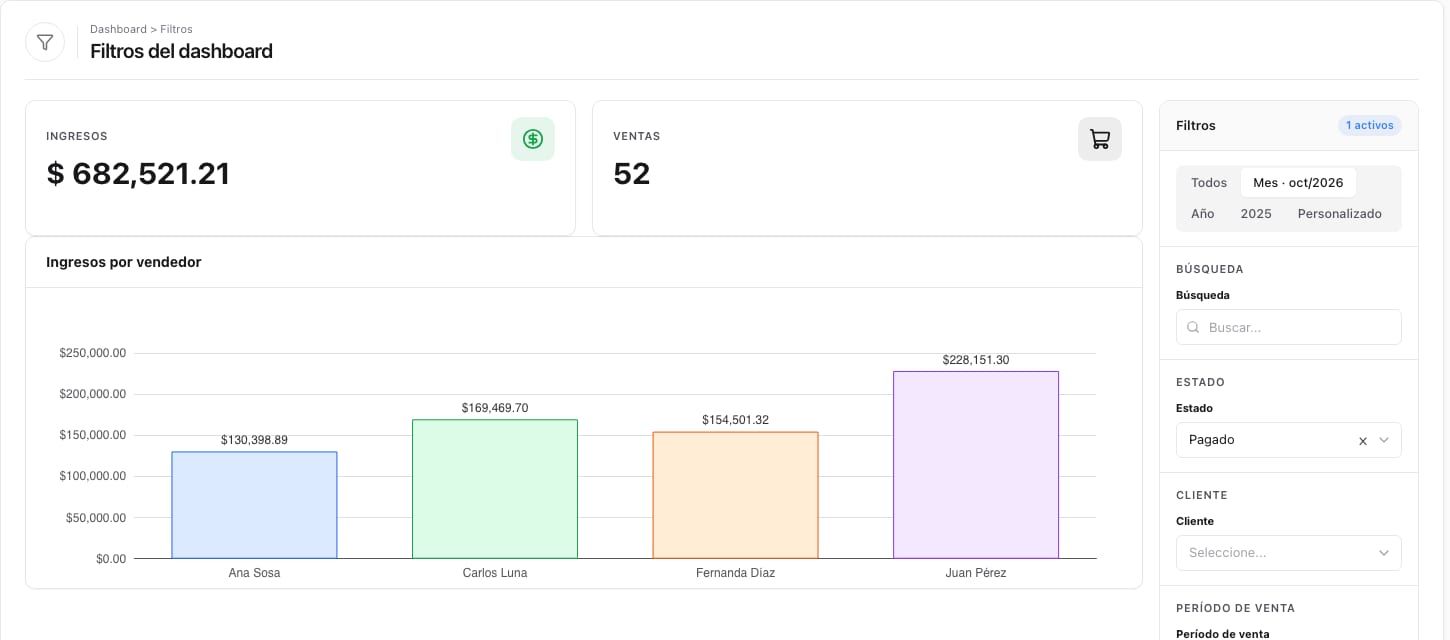Click the magnifier icon in search box
This screenshot has height=640, width=1450.
(1192, 327)
